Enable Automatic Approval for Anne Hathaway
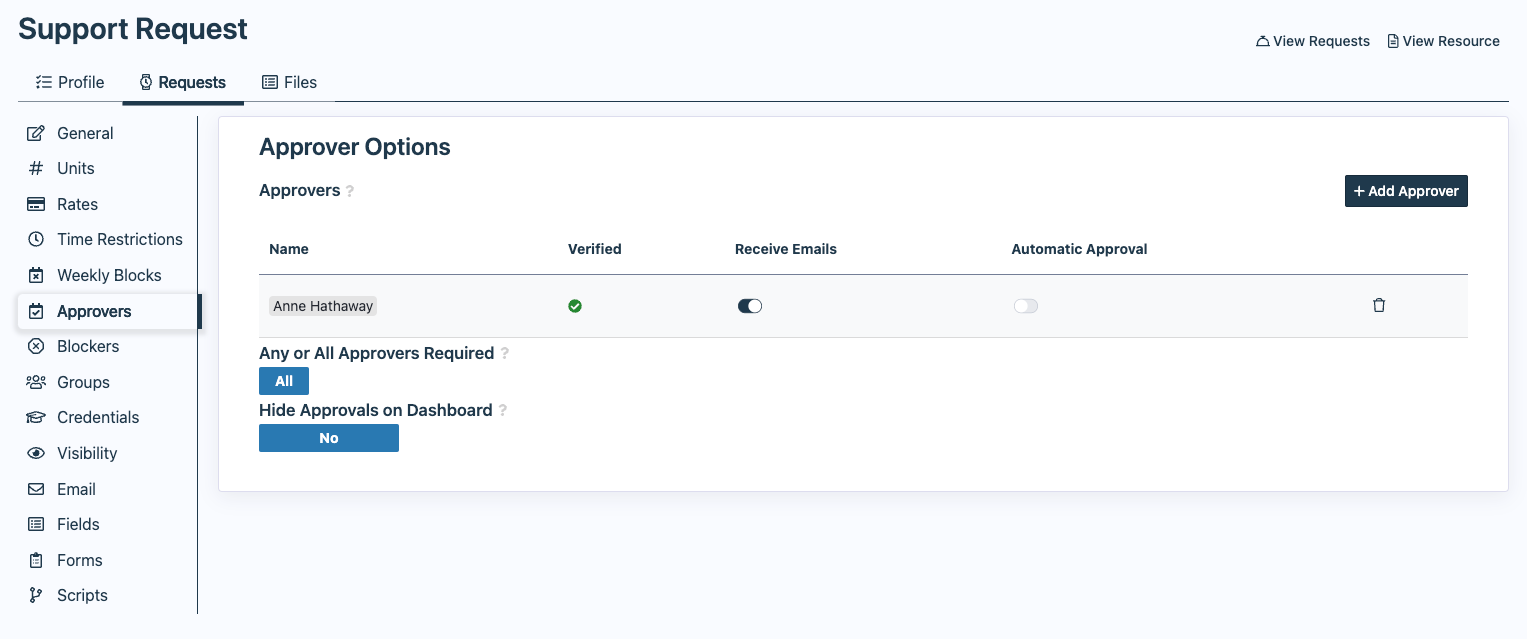 click(1026, 306)
